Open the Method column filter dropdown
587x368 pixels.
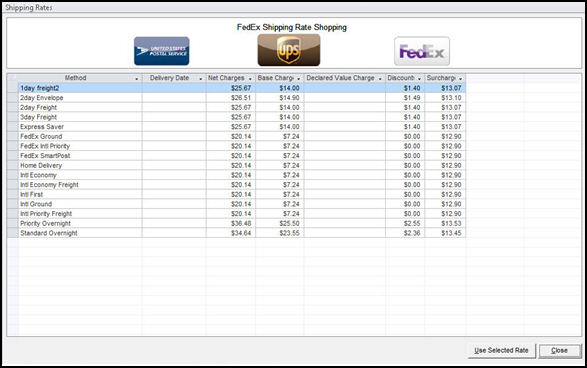click(136, 79)
